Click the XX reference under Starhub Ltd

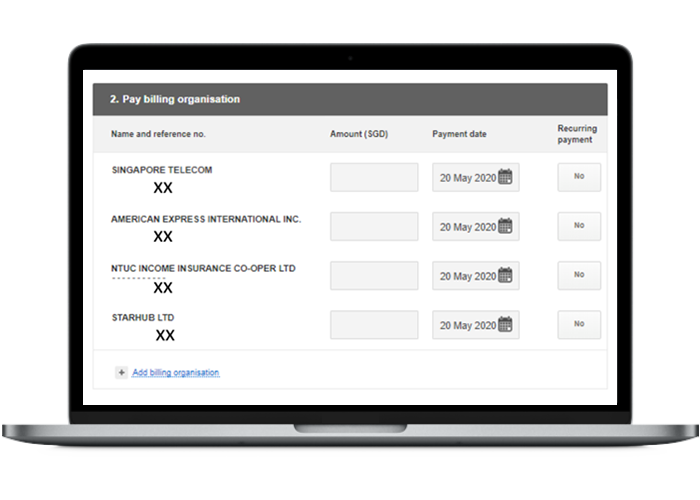pos(165,335)
